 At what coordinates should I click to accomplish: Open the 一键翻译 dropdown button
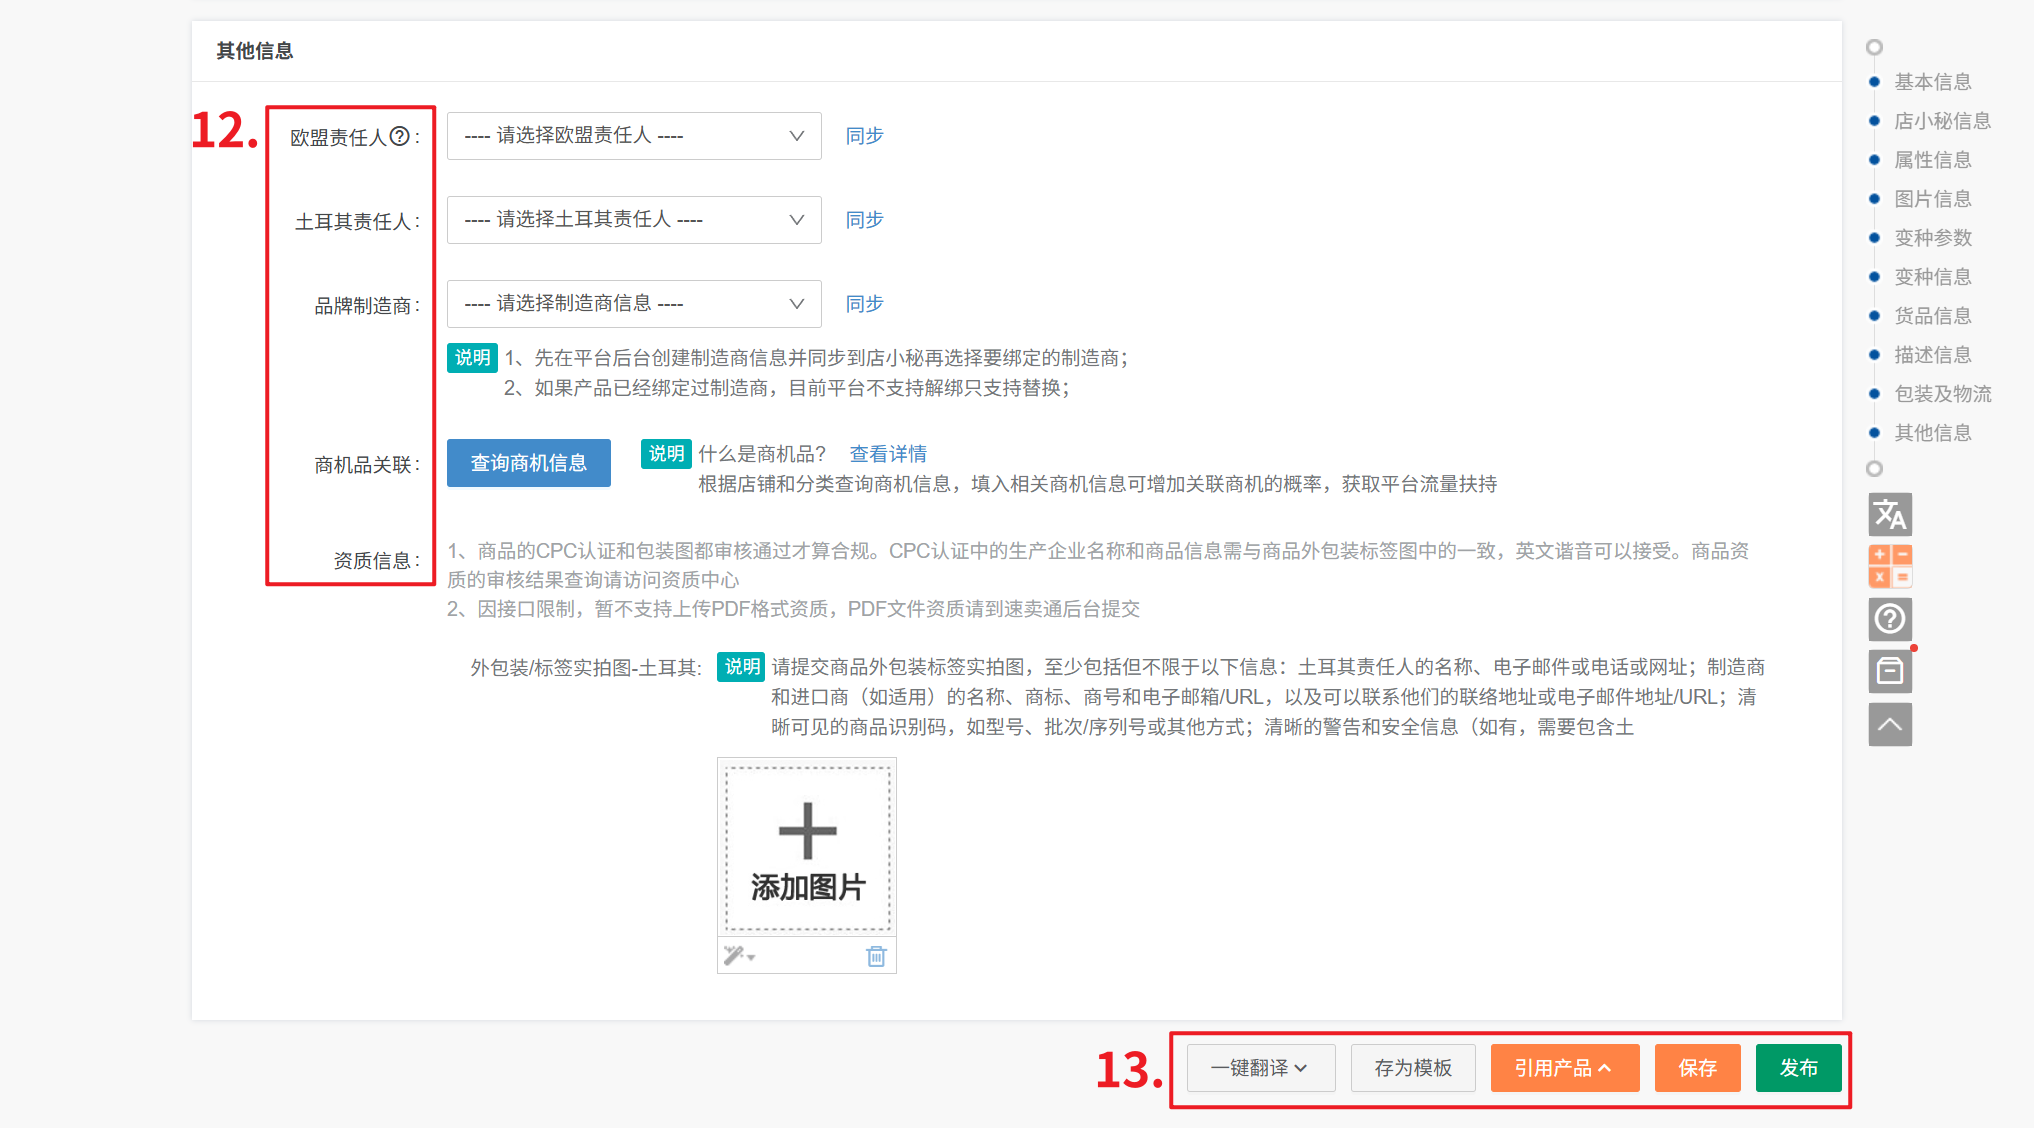(x=1260, y=1068)
